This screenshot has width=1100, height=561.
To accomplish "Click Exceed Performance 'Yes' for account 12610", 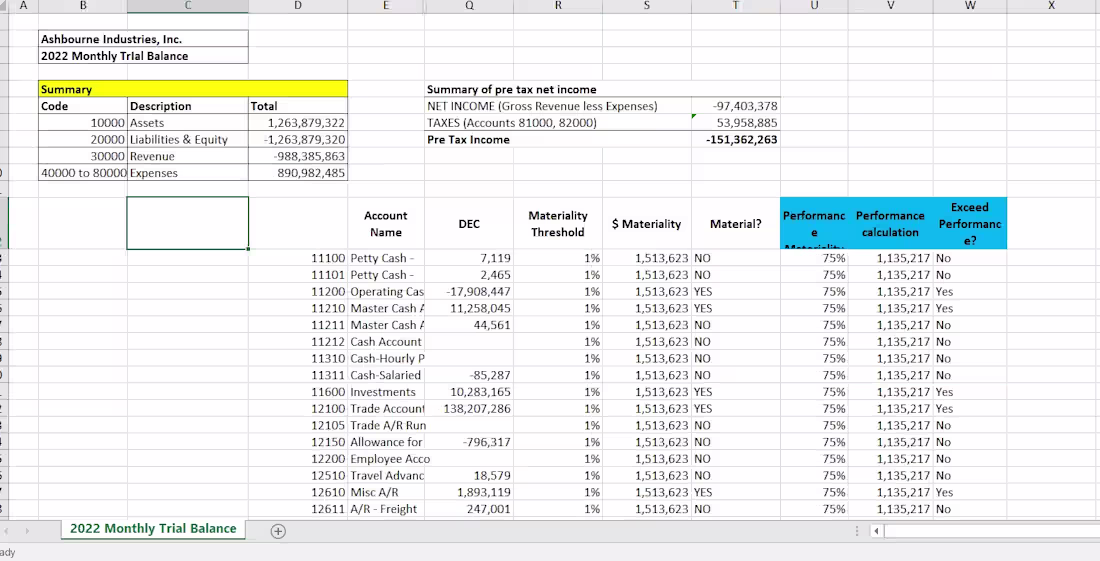I will 970,492.
